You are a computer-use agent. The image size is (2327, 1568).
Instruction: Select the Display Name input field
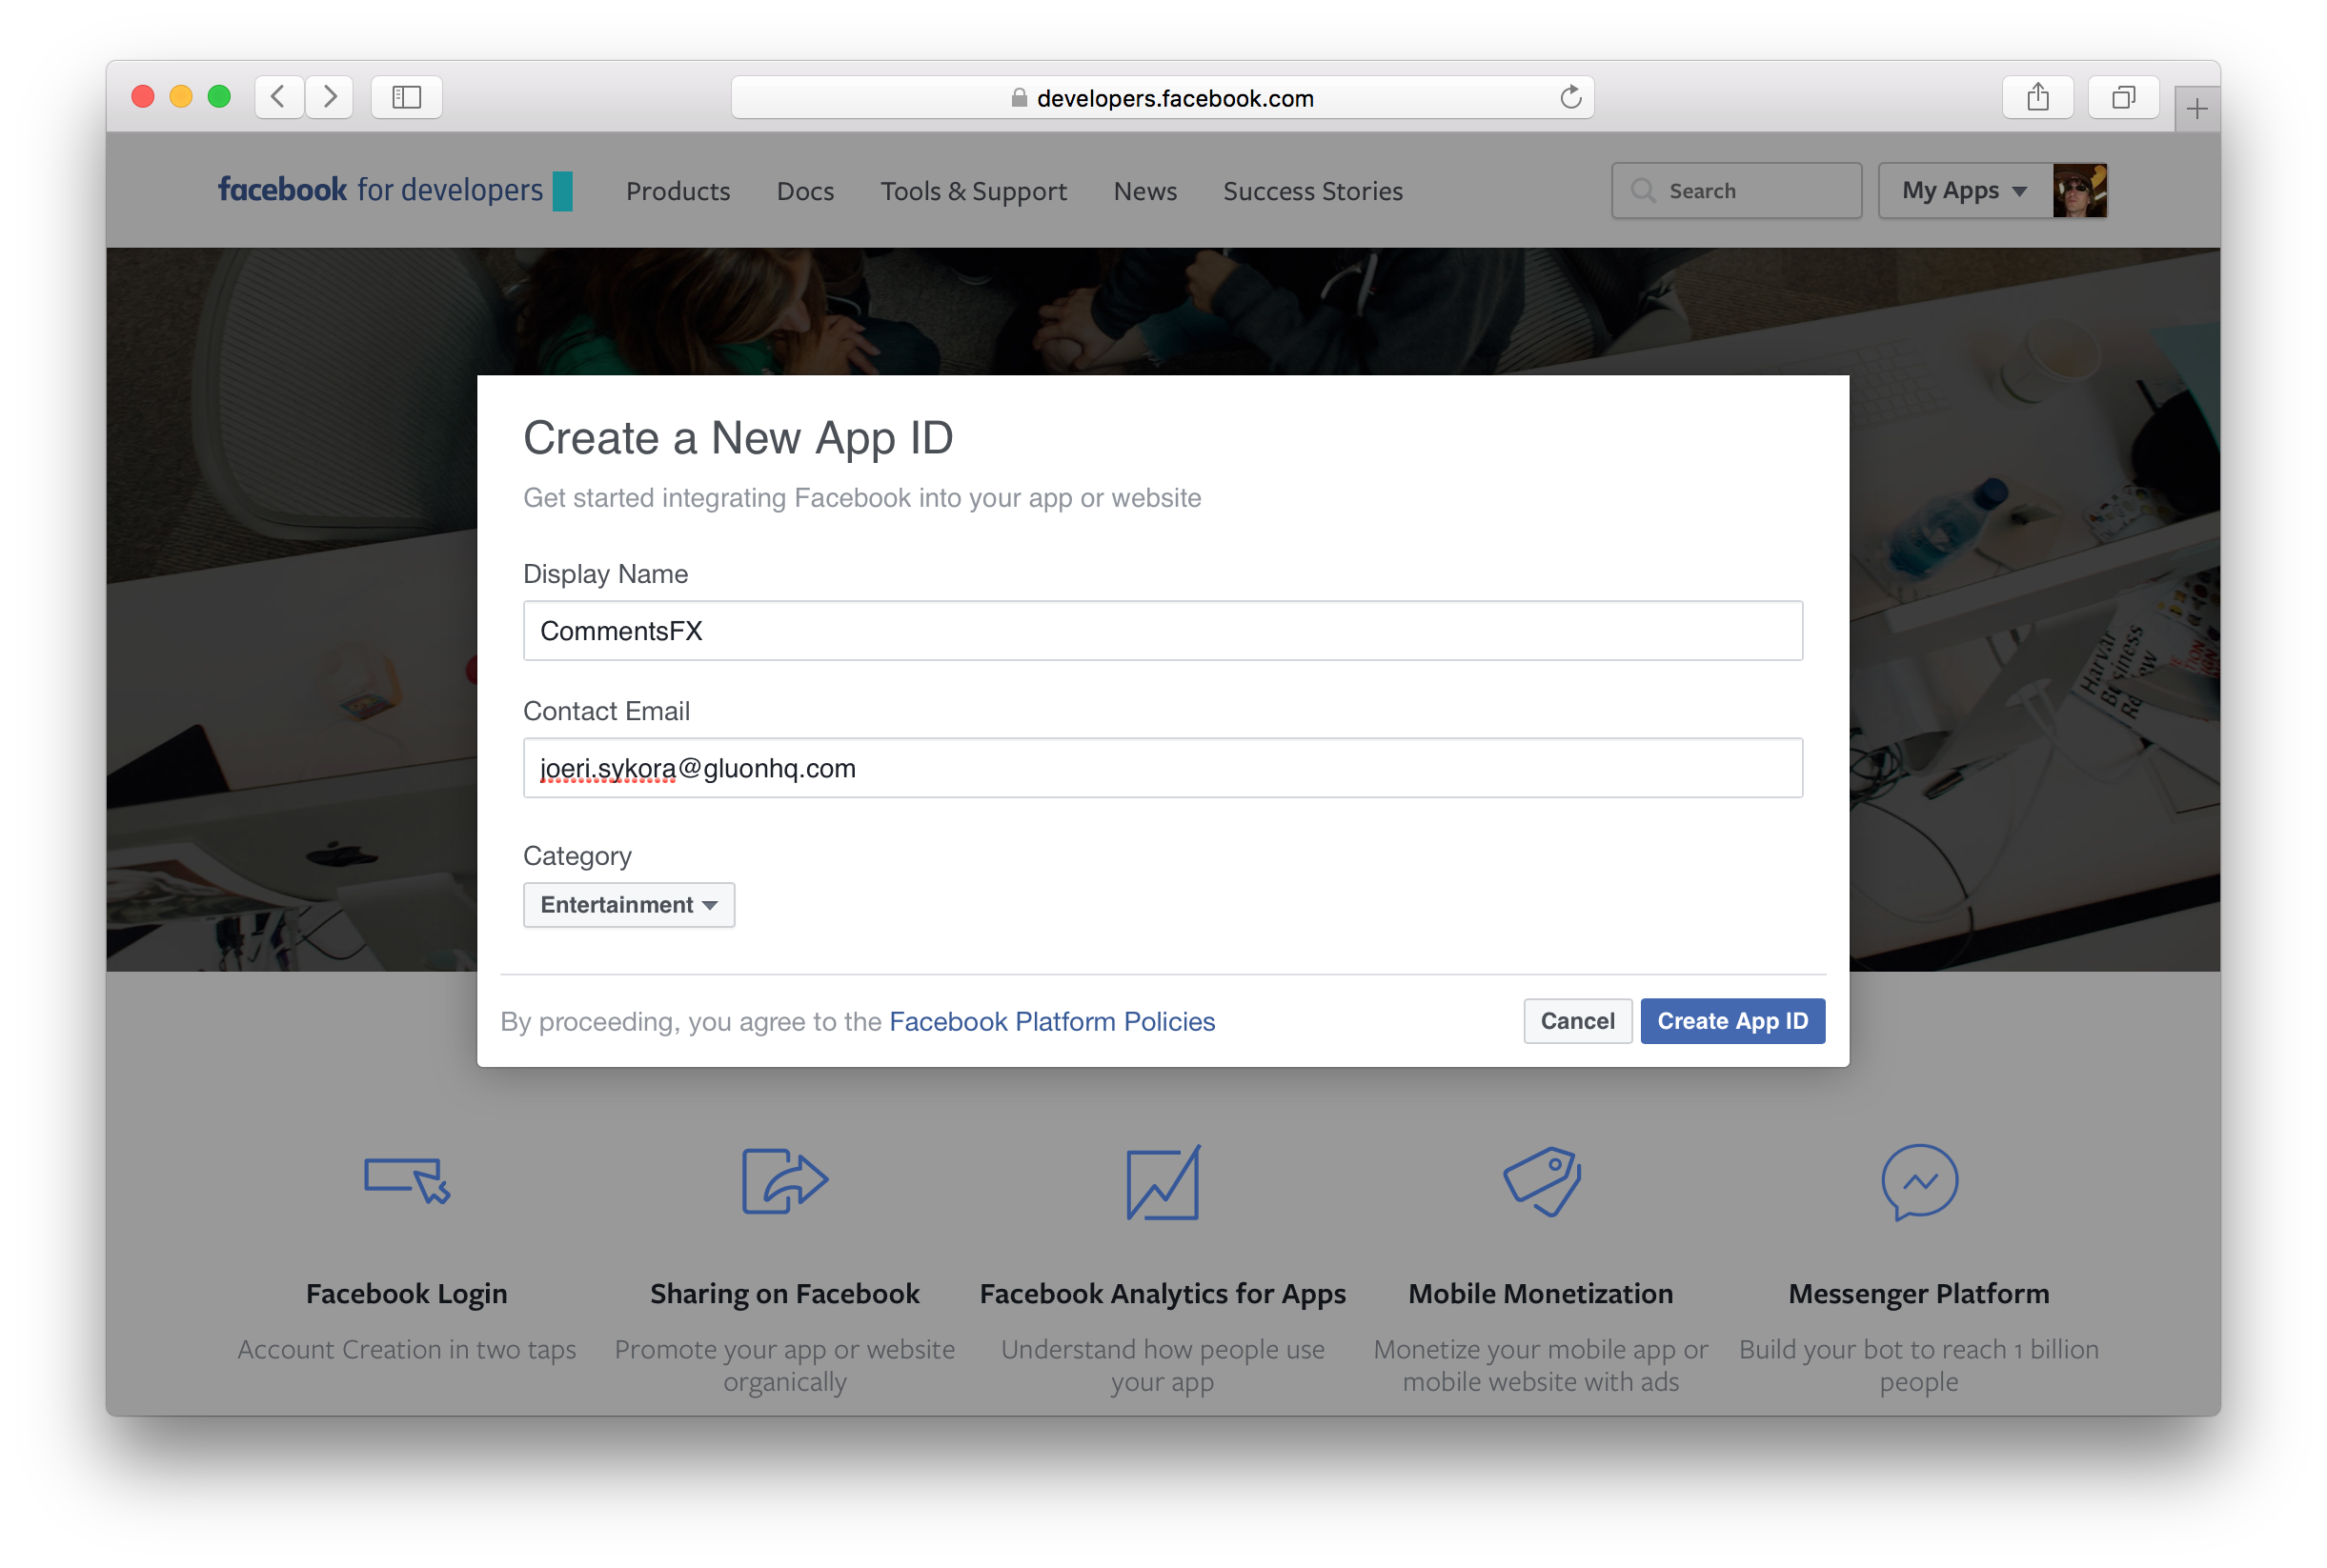1163,630
